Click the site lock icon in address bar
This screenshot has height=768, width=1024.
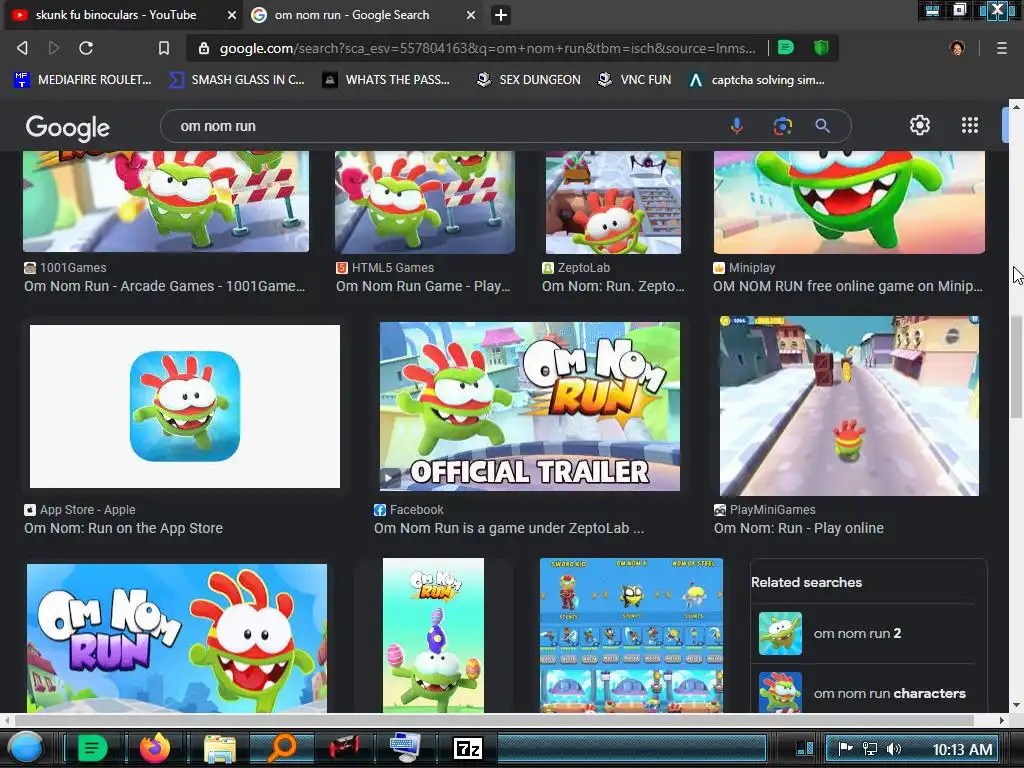point(204,48)
